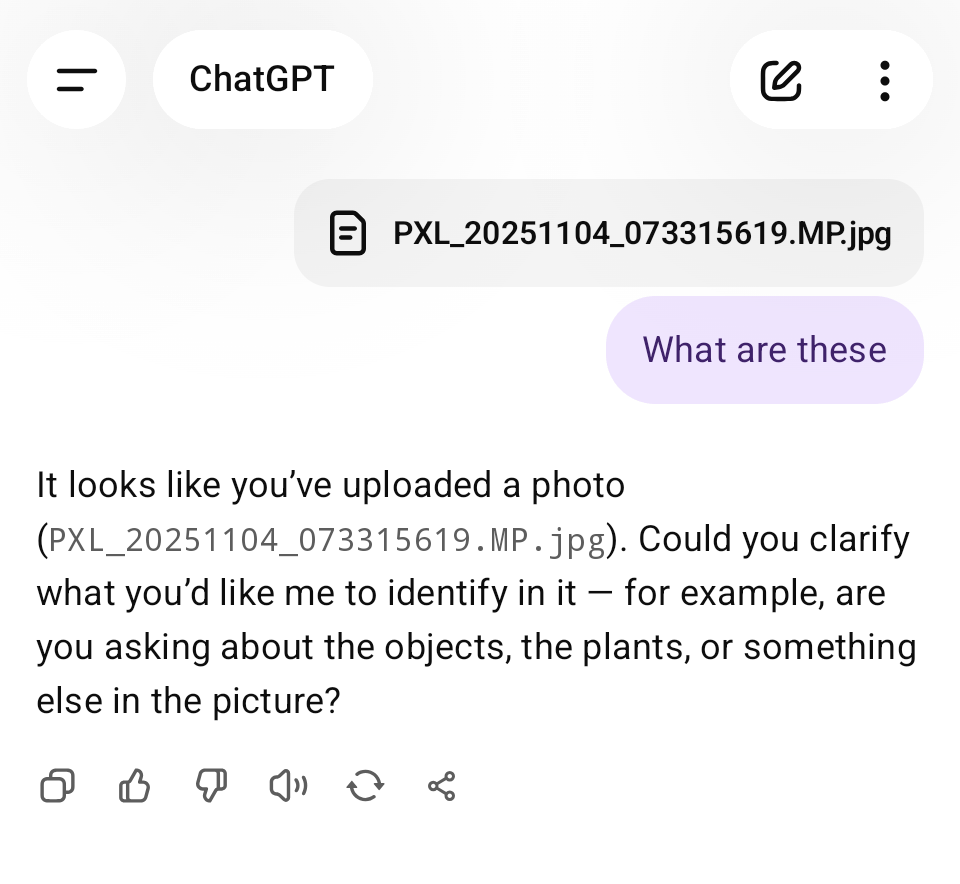Open the three-dot more options menu

(884, 80)
